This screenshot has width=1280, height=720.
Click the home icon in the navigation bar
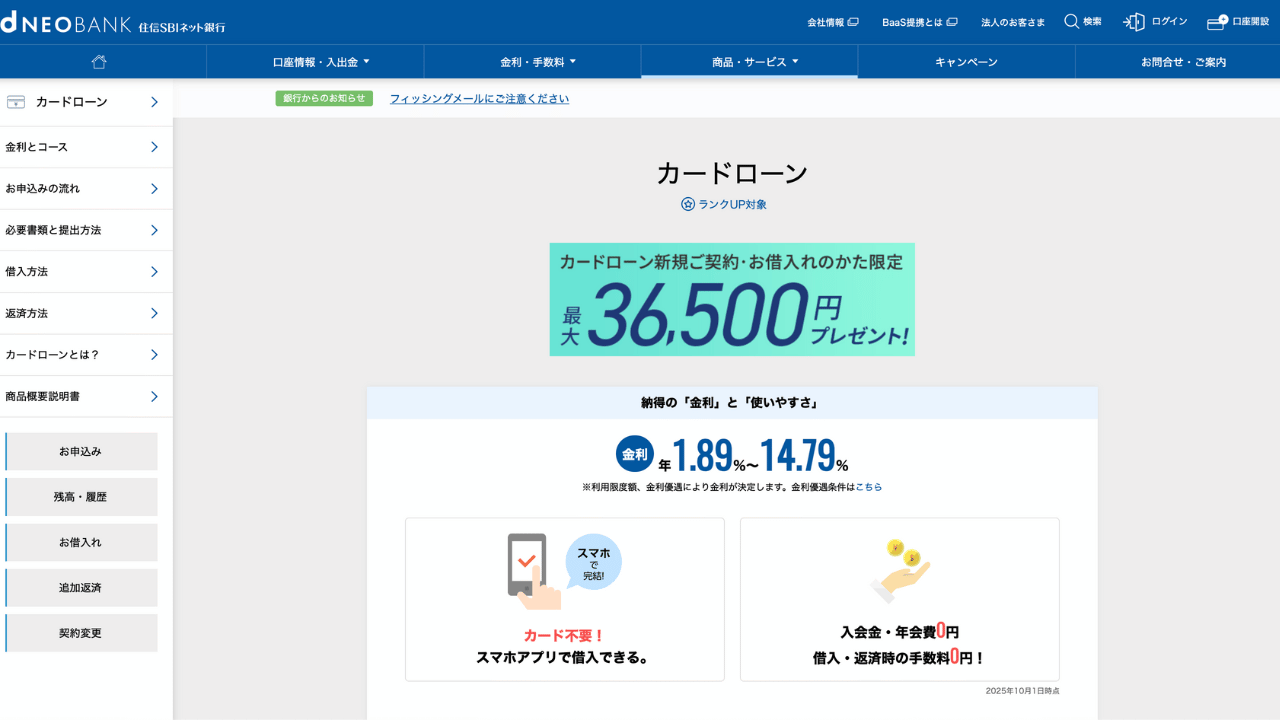click(x=98, y=61)
